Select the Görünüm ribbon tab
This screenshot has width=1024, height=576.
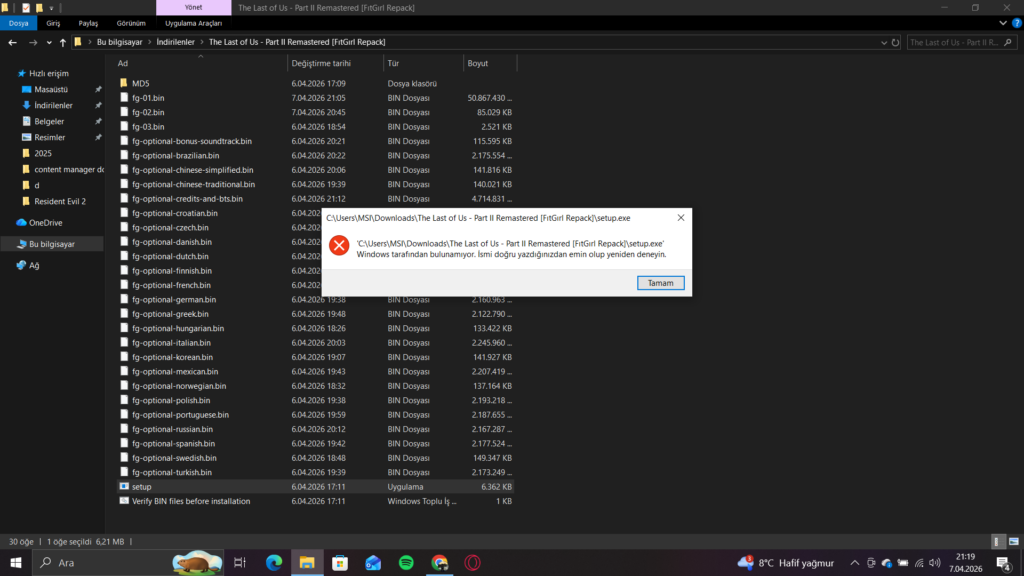tap(131, 23)
